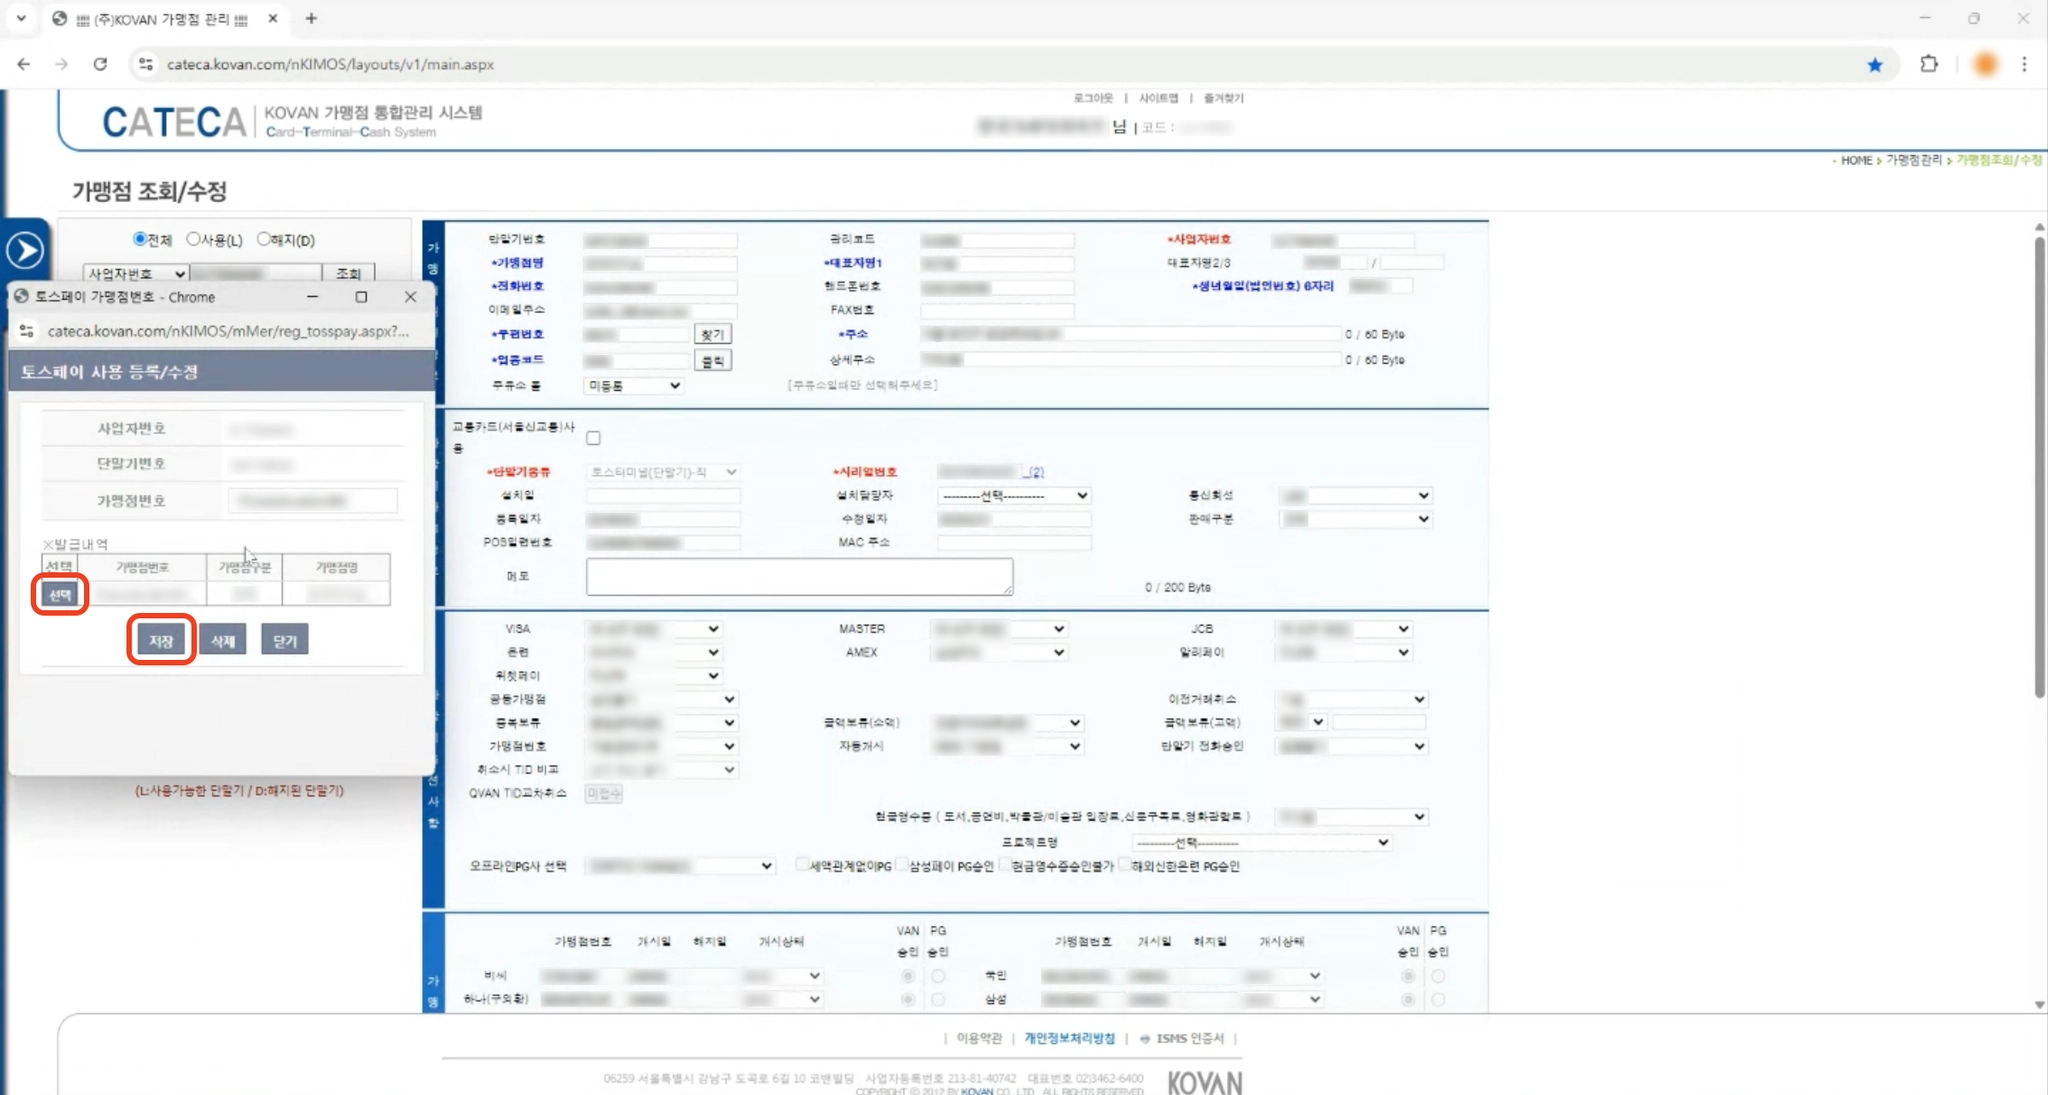Click the 로그아웃 top menu link
The image size is (2048, 1095).
coord(1093,98)
